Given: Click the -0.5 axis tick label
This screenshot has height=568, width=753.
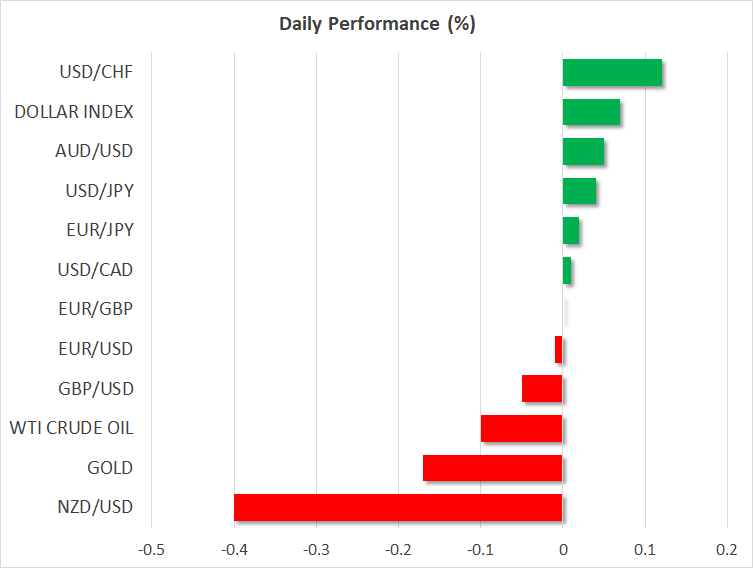Looking at the screenshot, I should coord(151,550).
